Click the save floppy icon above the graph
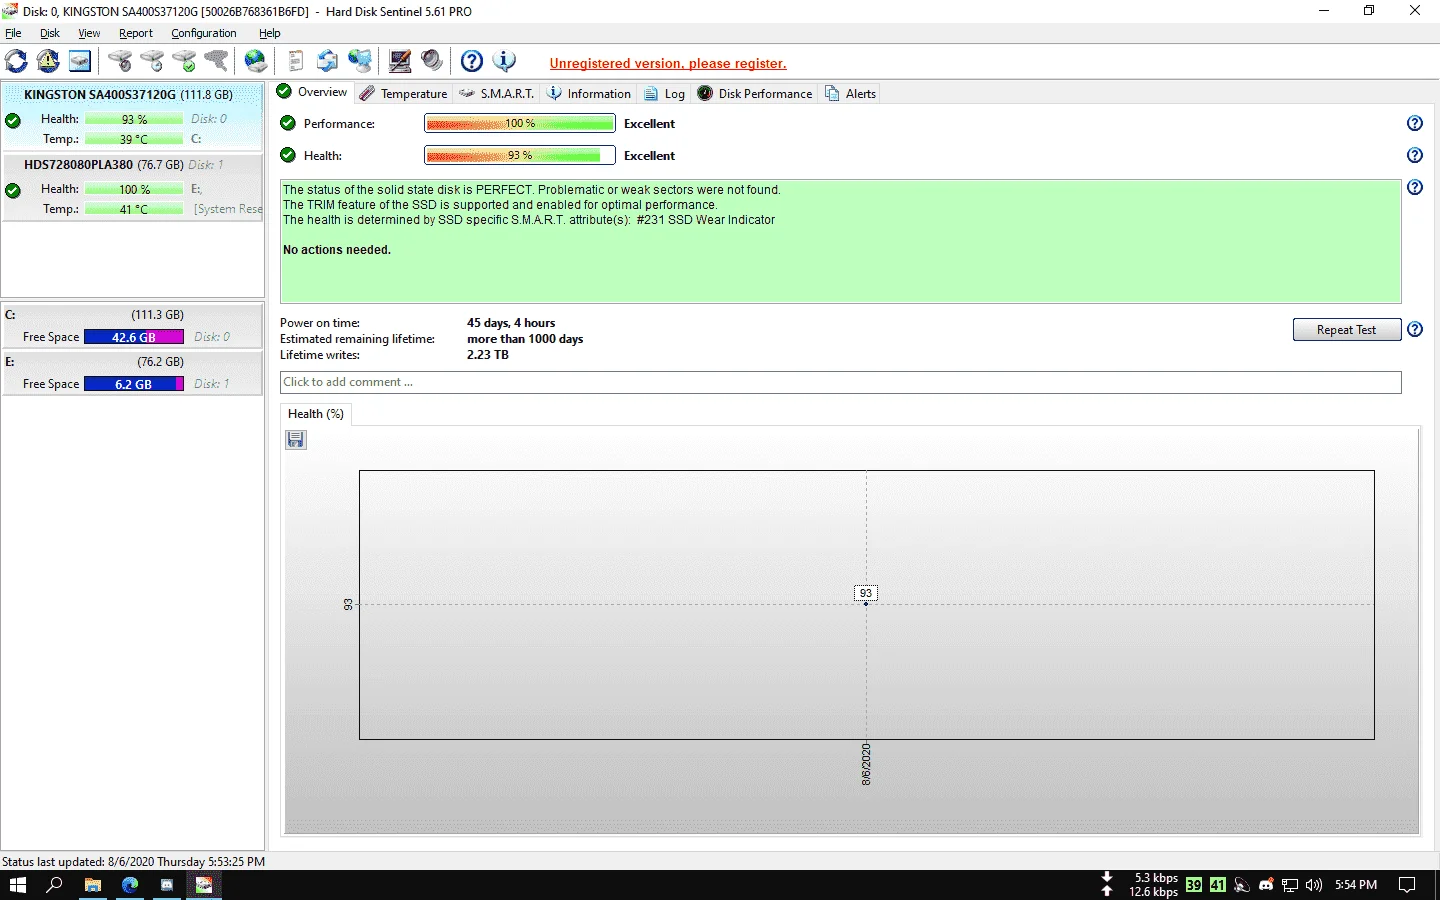The image size is (1440, 900). pyautogui.click(x=296, y=440)
